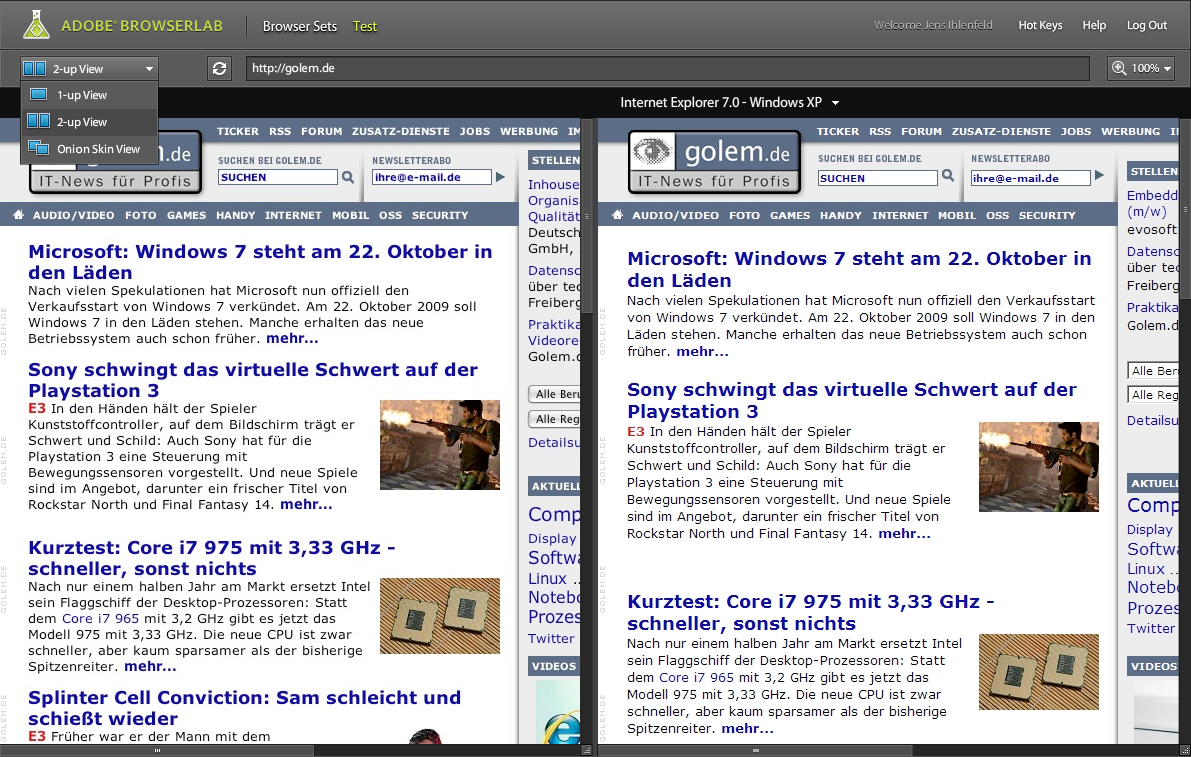Click the left pane horizontal scrollbar

(157, 750)
